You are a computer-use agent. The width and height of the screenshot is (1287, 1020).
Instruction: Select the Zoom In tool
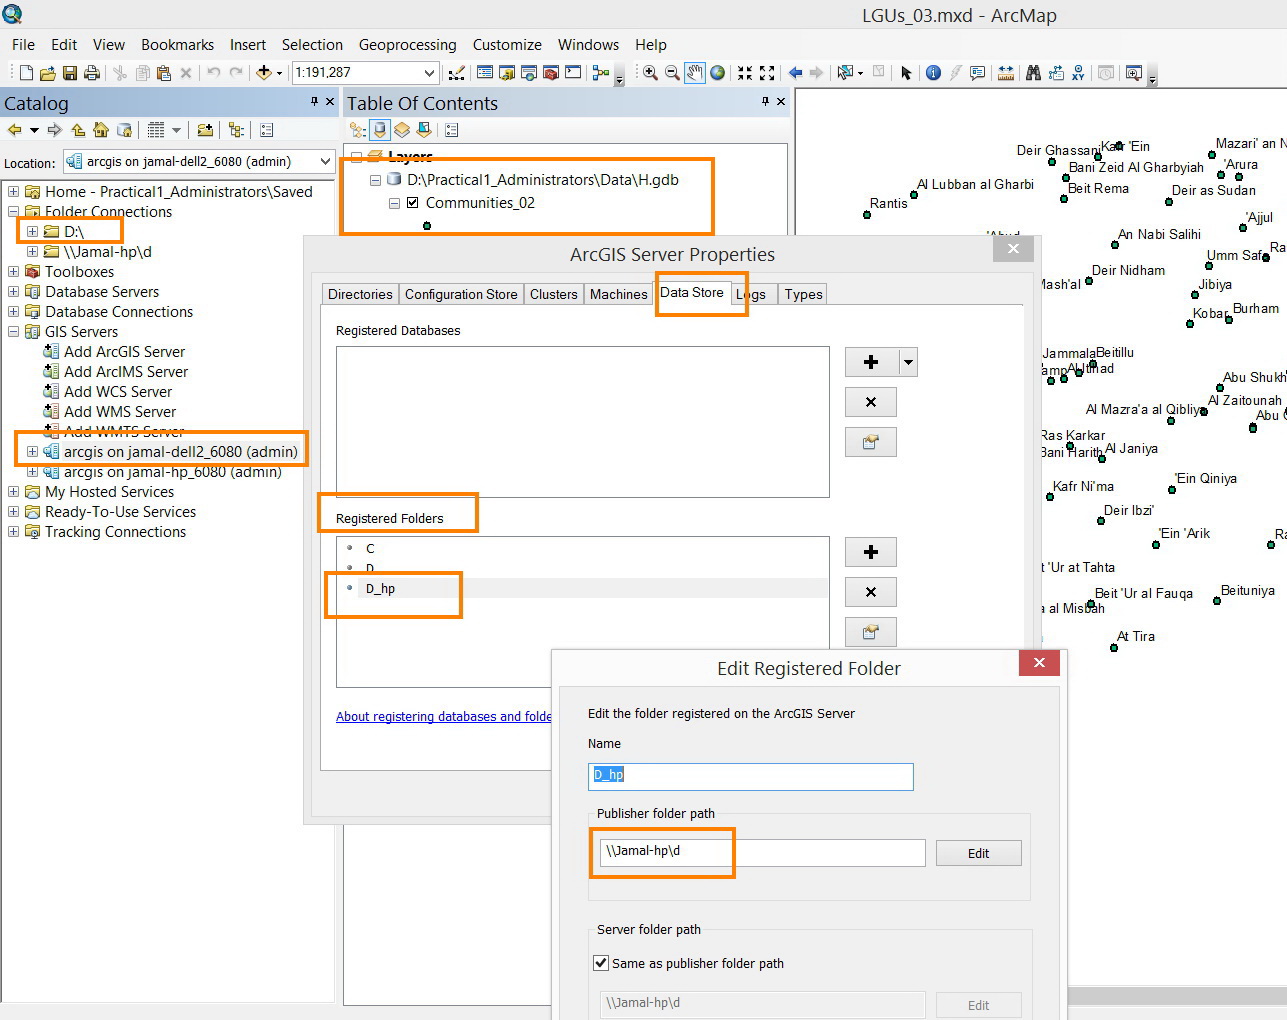650,73
